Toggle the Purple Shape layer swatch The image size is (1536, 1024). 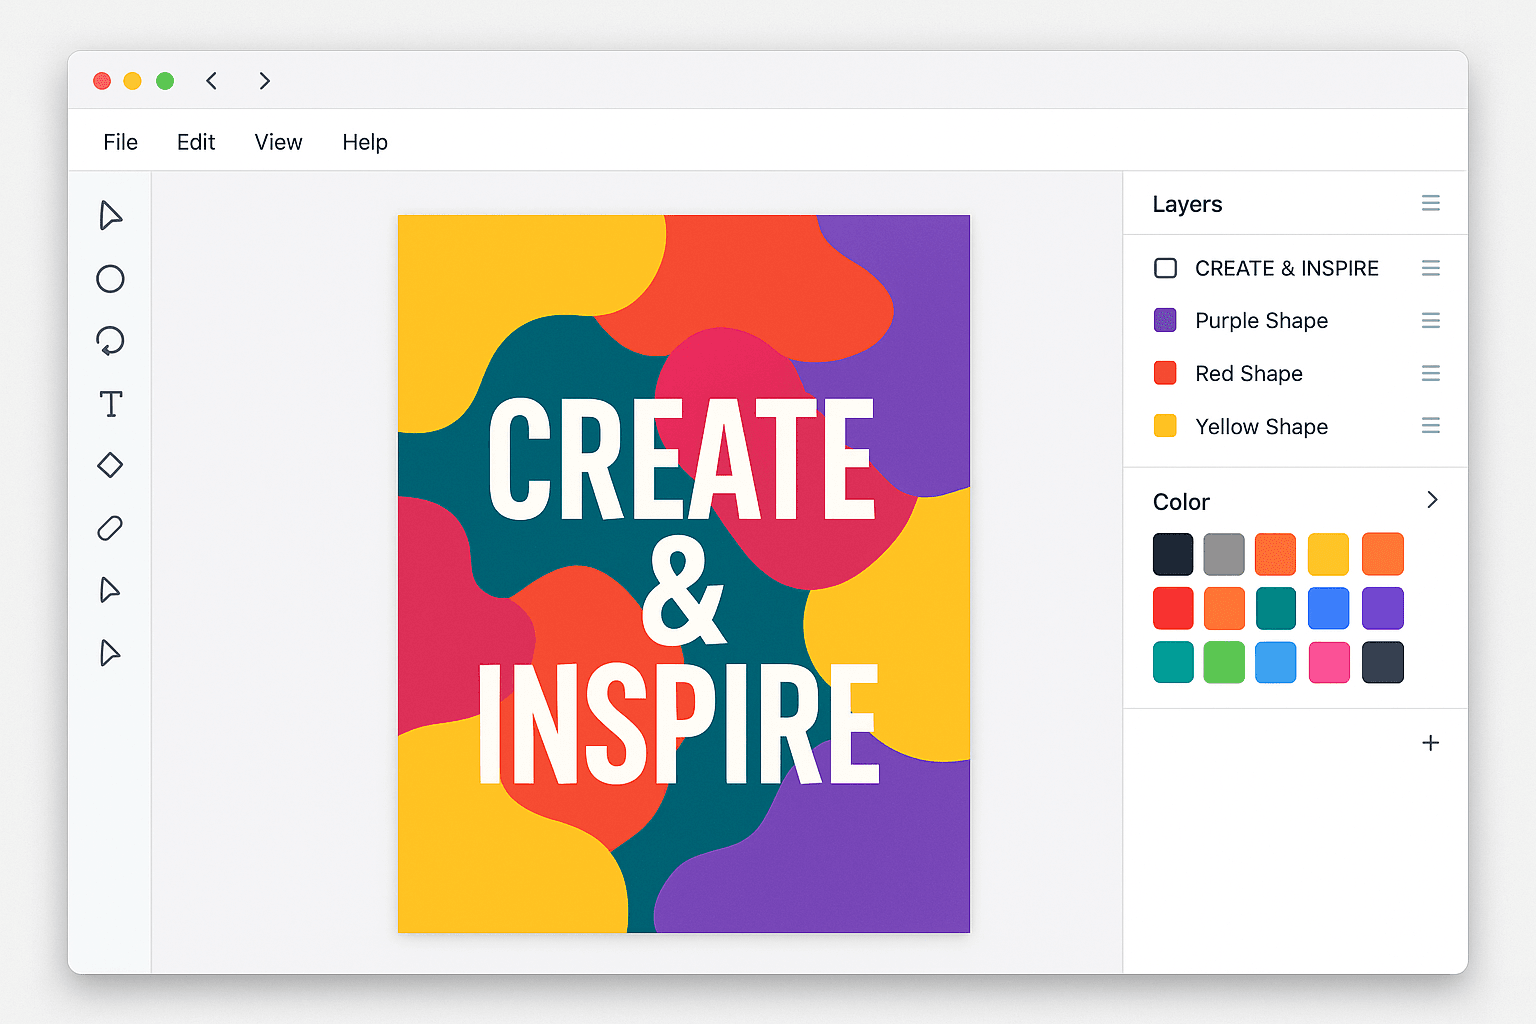tap(1165, 320)
